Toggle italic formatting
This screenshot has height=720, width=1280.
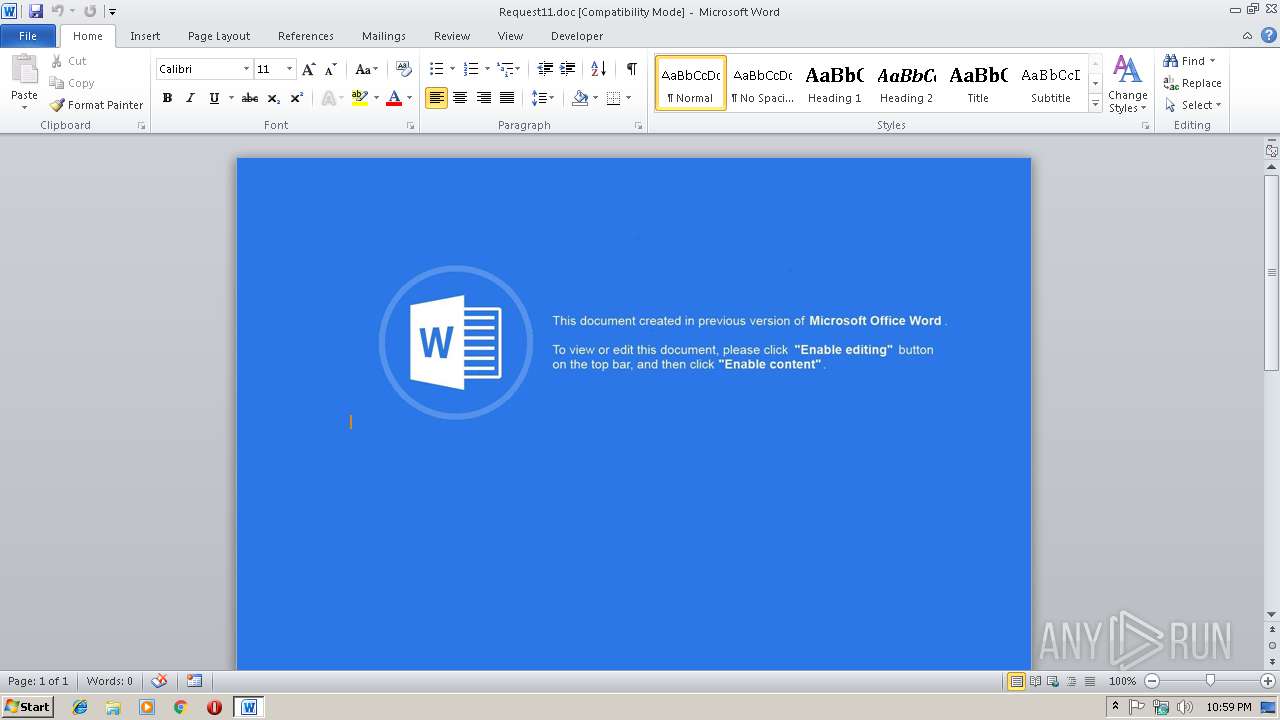190,98
